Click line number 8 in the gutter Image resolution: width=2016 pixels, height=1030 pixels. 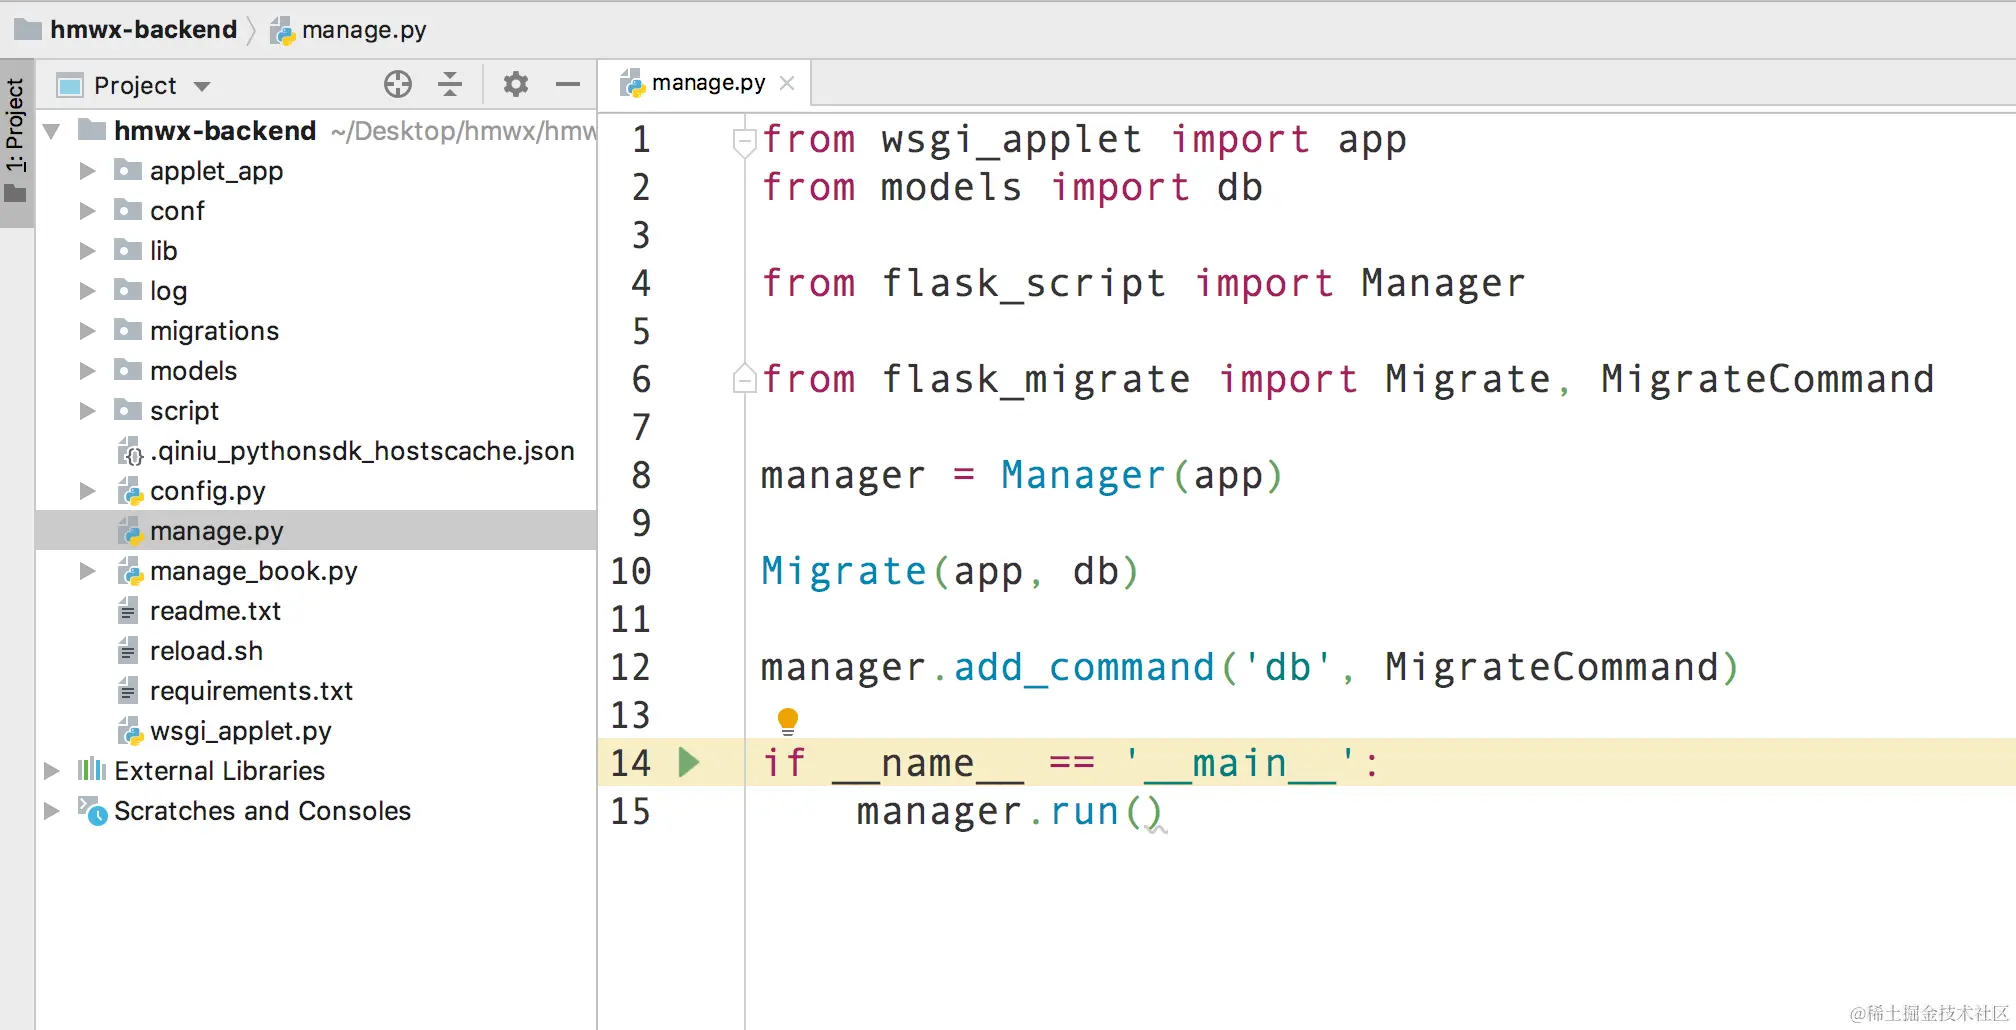pyautogui.click(x=641, y=475)
